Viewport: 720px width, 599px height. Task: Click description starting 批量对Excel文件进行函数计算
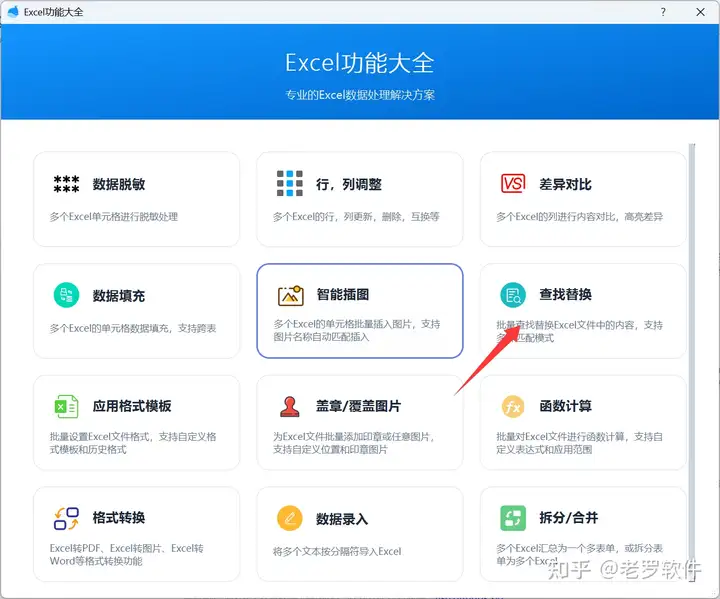click(579, 443)
